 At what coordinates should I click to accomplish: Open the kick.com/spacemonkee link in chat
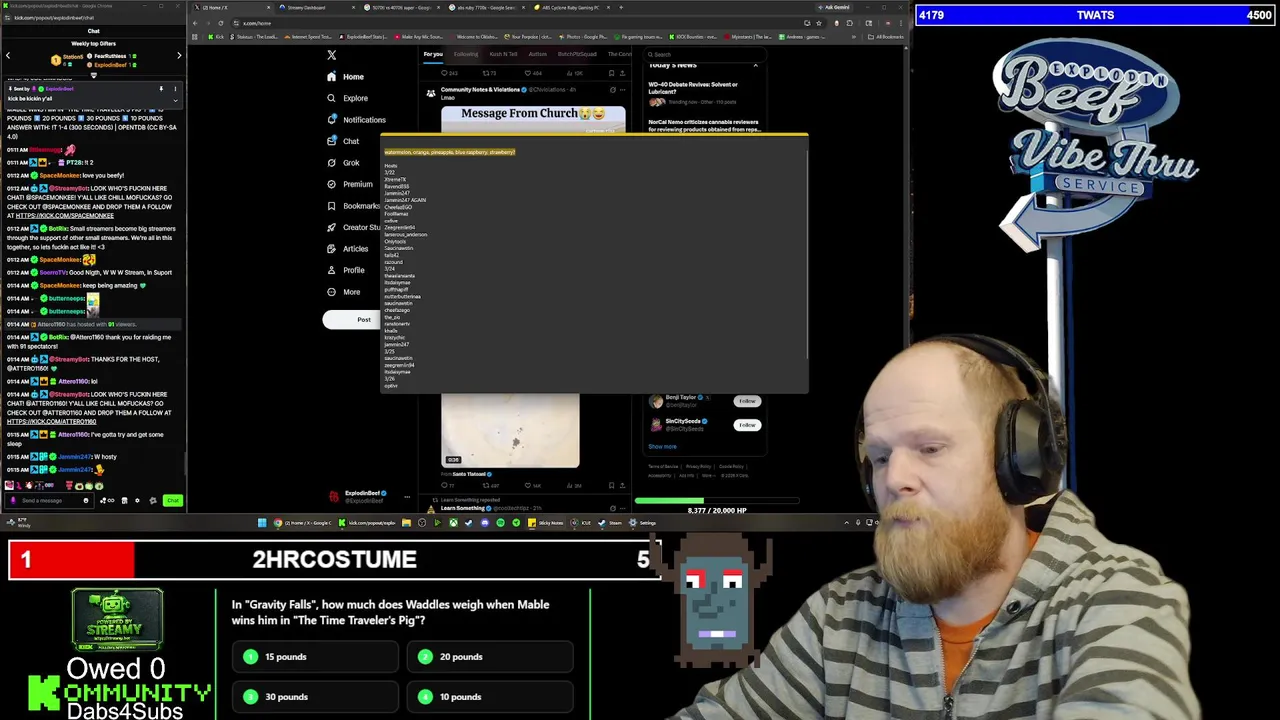click(x=64, y=216)
